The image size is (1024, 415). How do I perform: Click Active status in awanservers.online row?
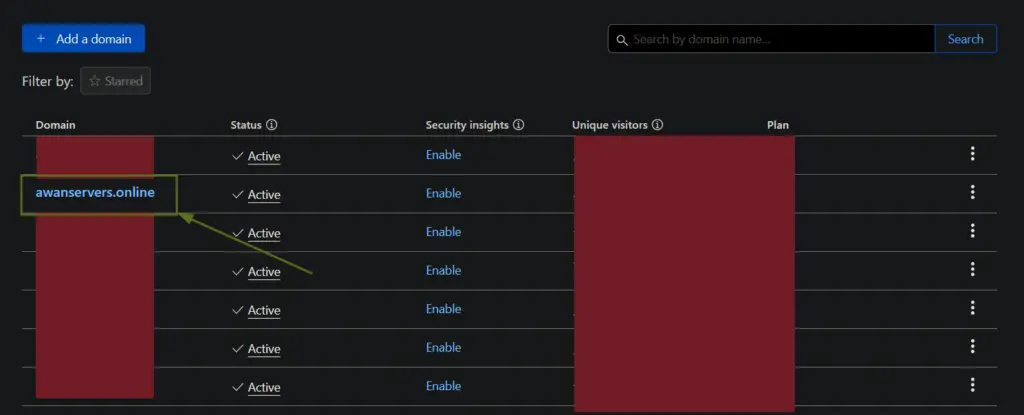(x=264, y=195)
